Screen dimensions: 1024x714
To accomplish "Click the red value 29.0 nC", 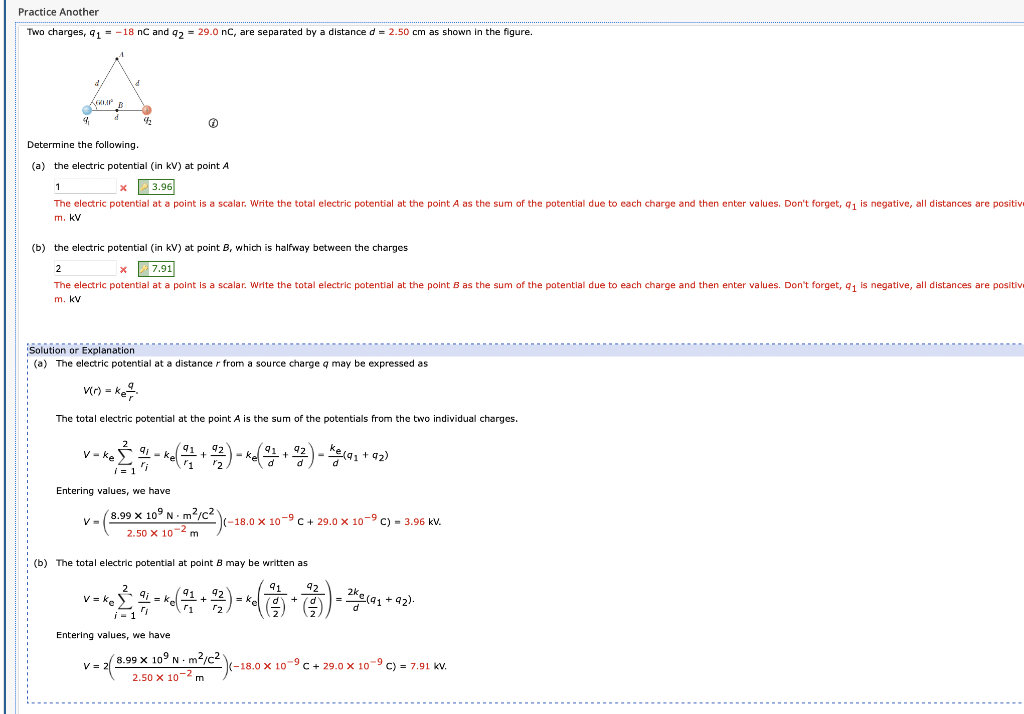I will (x=216, y=32).
